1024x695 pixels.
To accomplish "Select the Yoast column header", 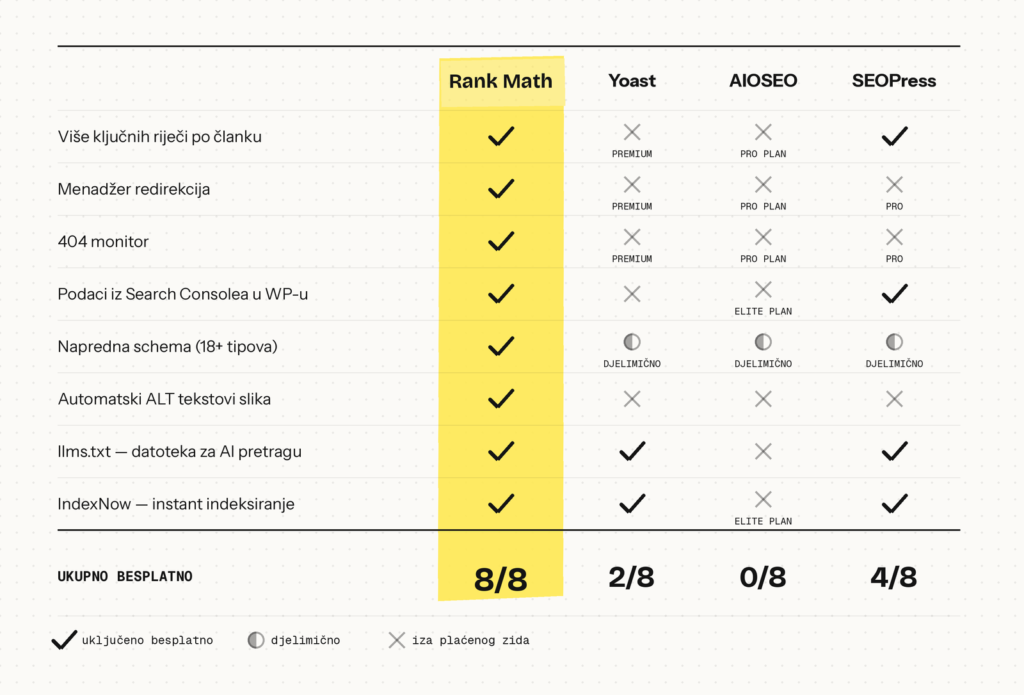I will click(x=632, y=81).
